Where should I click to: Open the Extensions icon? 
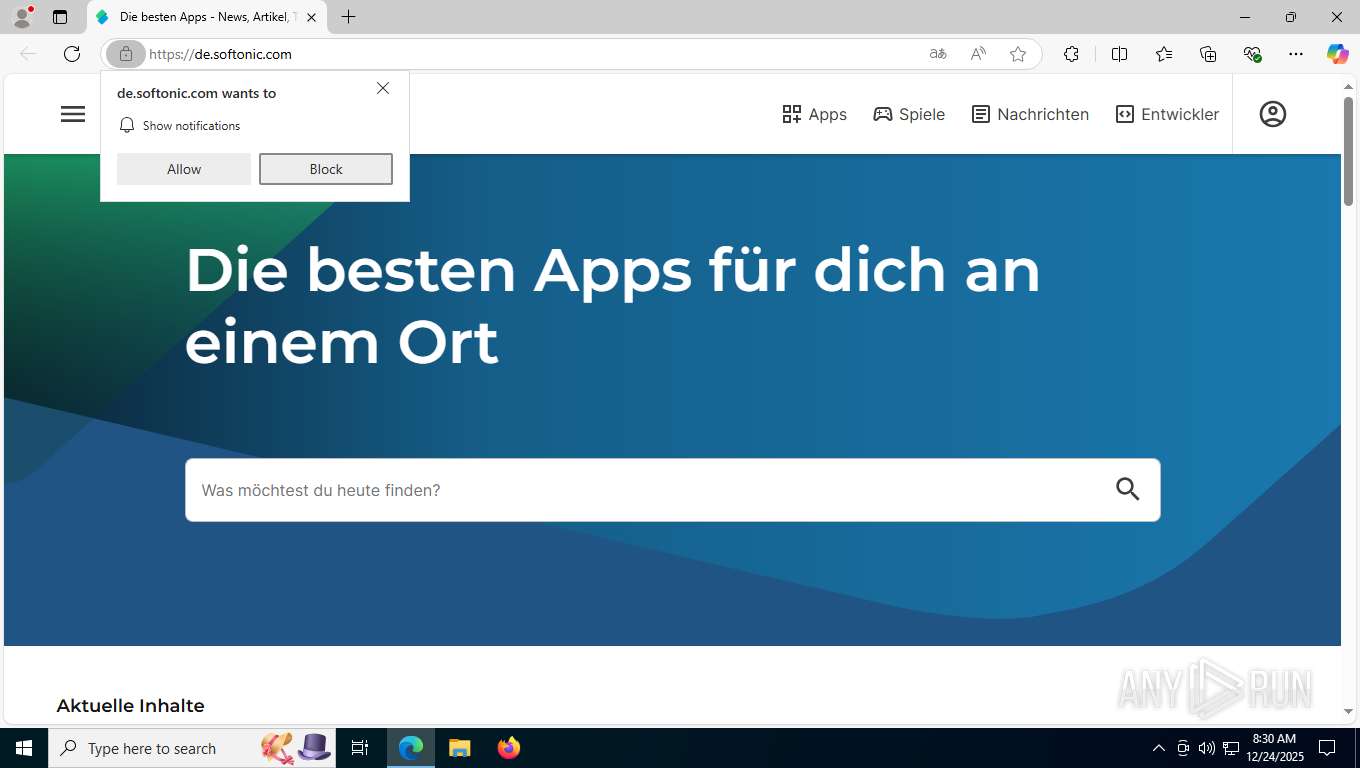[1071, 54]
